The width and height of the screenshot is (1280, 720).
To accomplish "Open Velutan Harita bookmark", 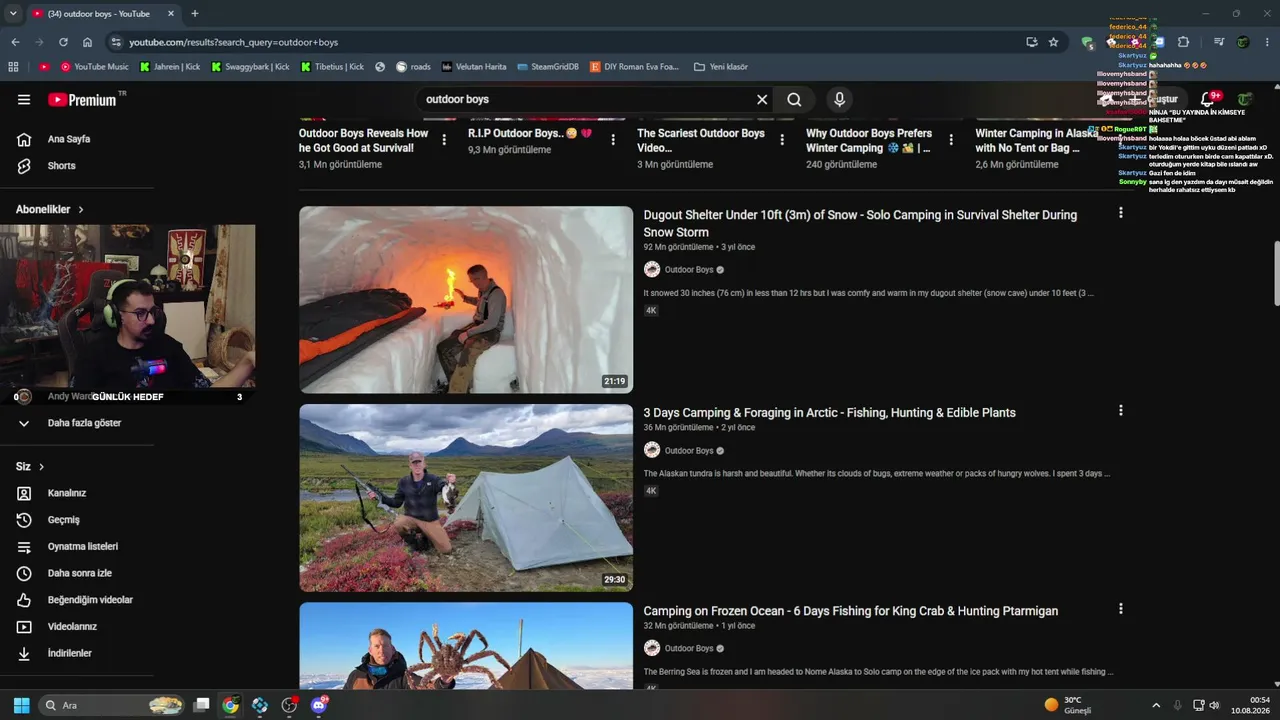I will (474, 67).
